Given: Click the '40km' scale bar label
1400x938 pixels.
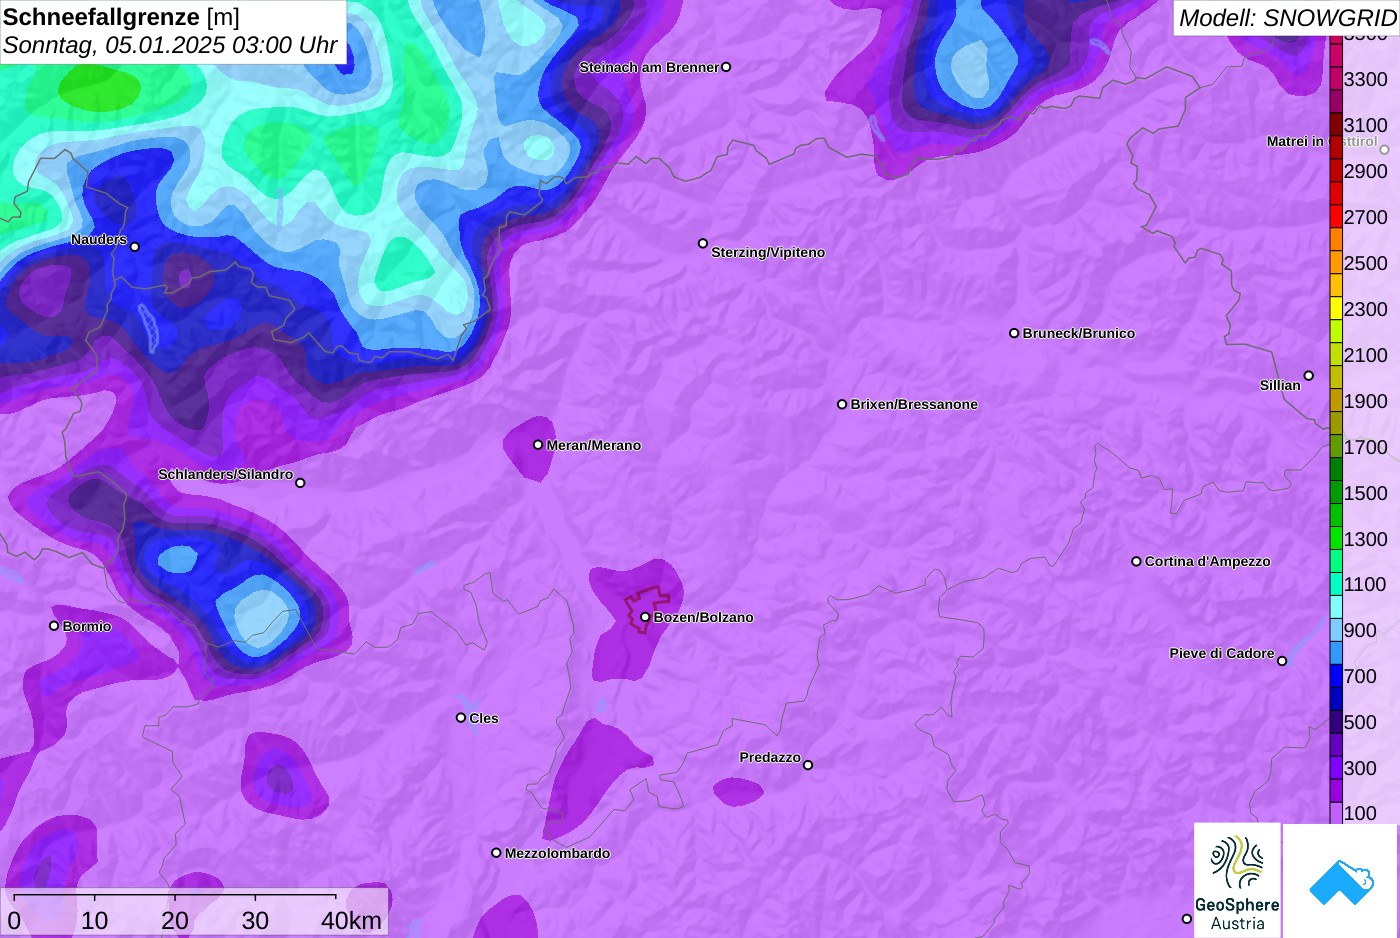Looking at the screenshot, I should coord(351,921).
